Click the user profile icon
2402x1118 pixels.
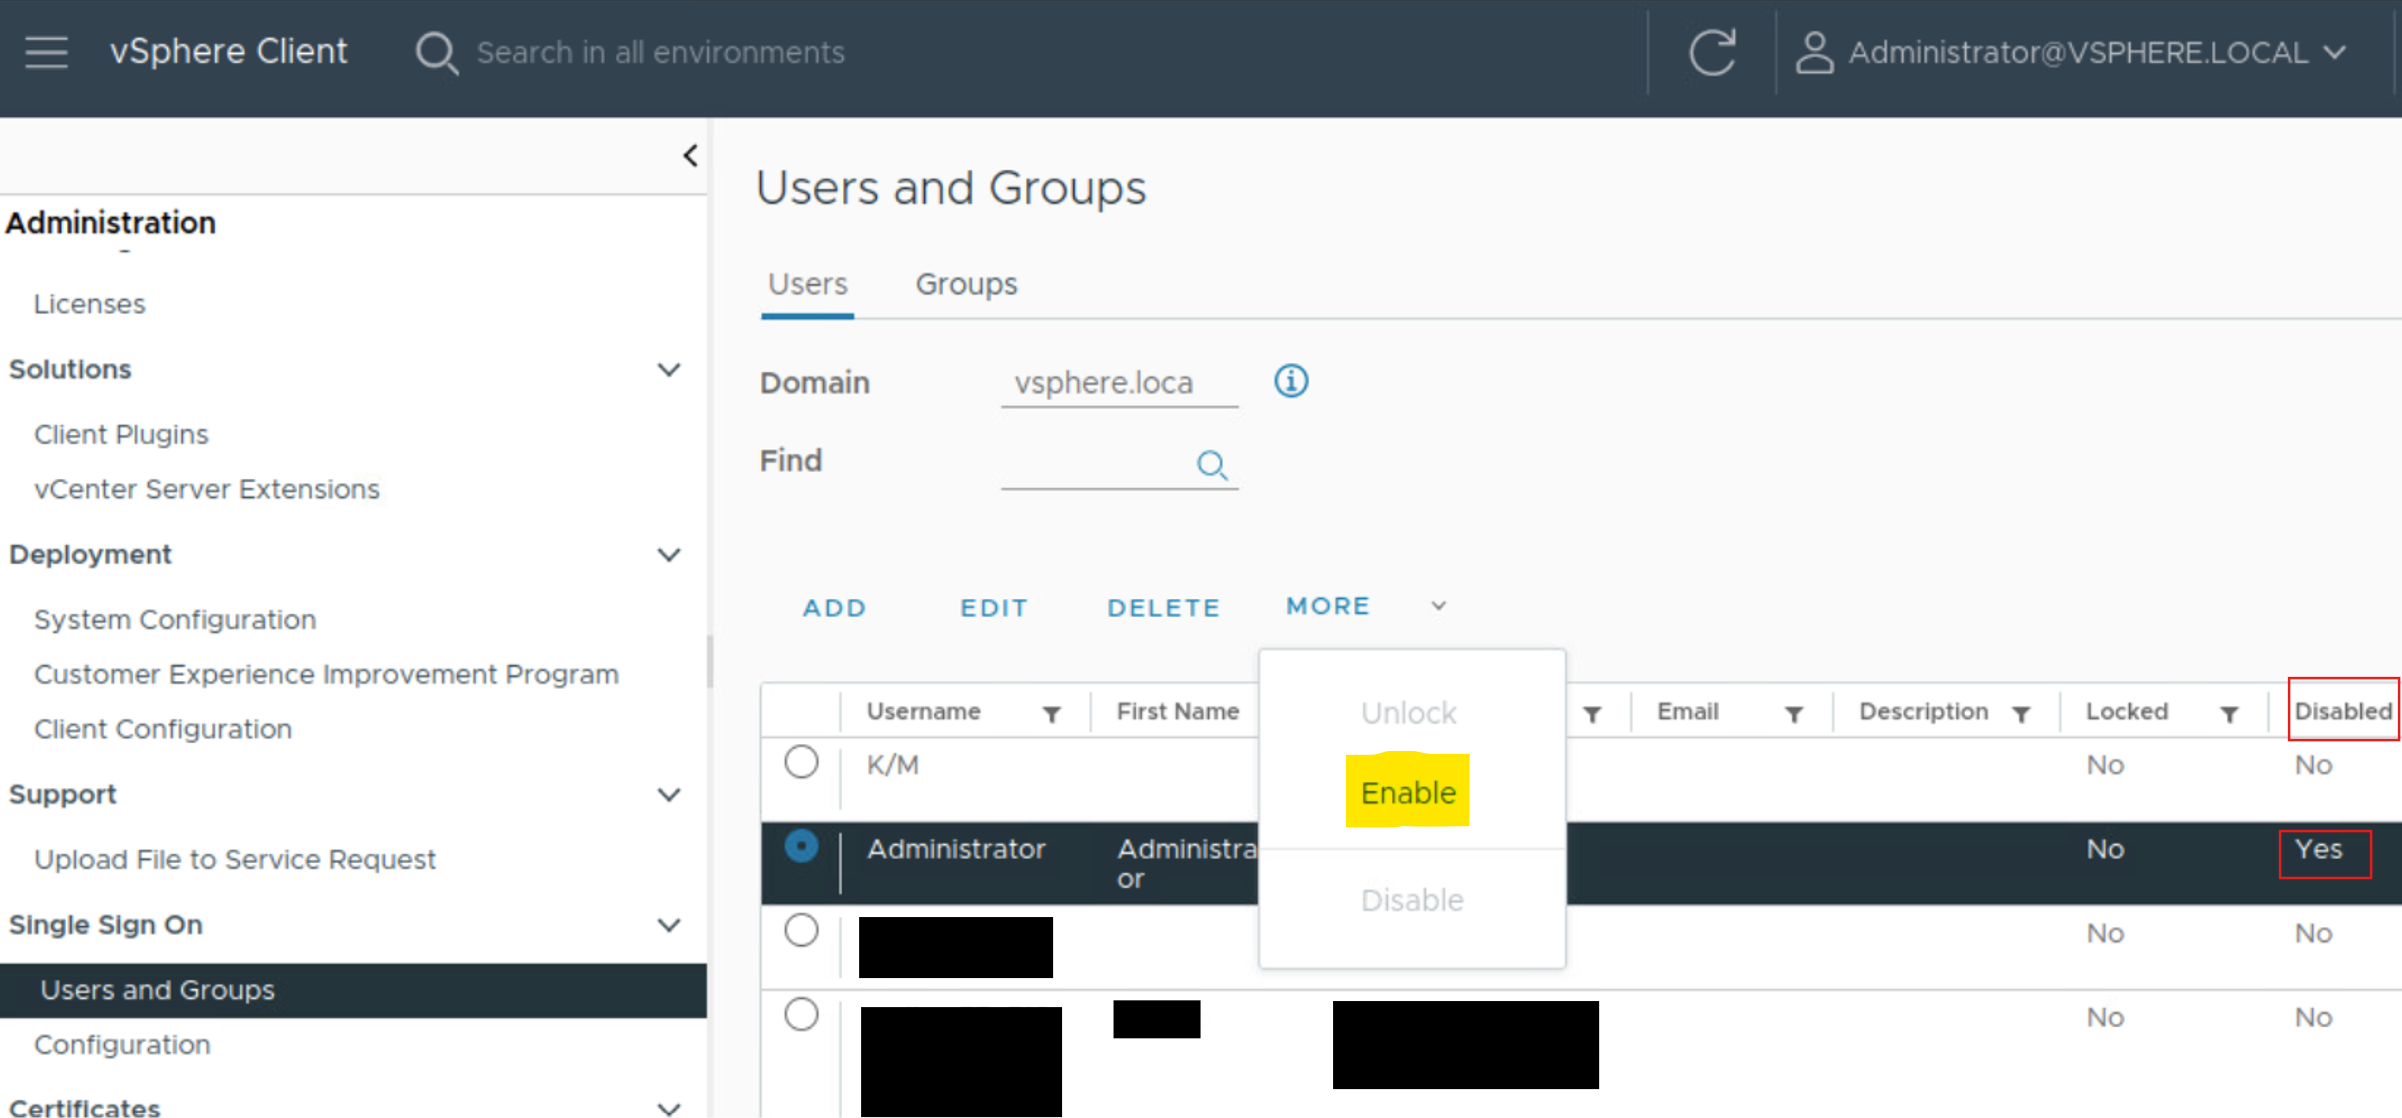[x=1814, y=52]
